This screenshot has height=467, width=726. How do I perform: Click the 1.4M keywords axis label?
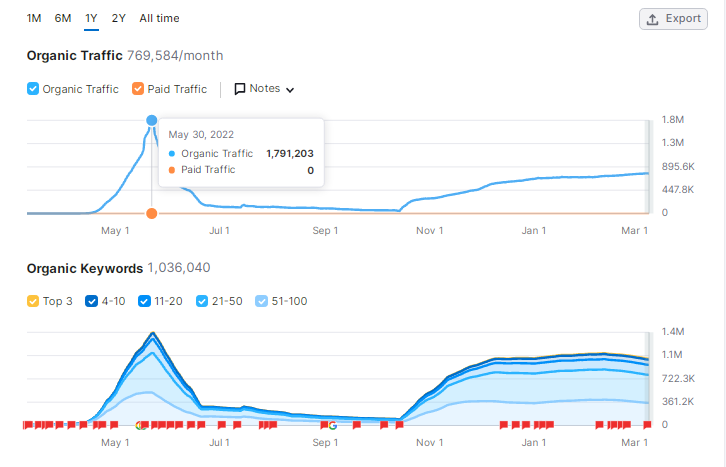tap(673, 332)
